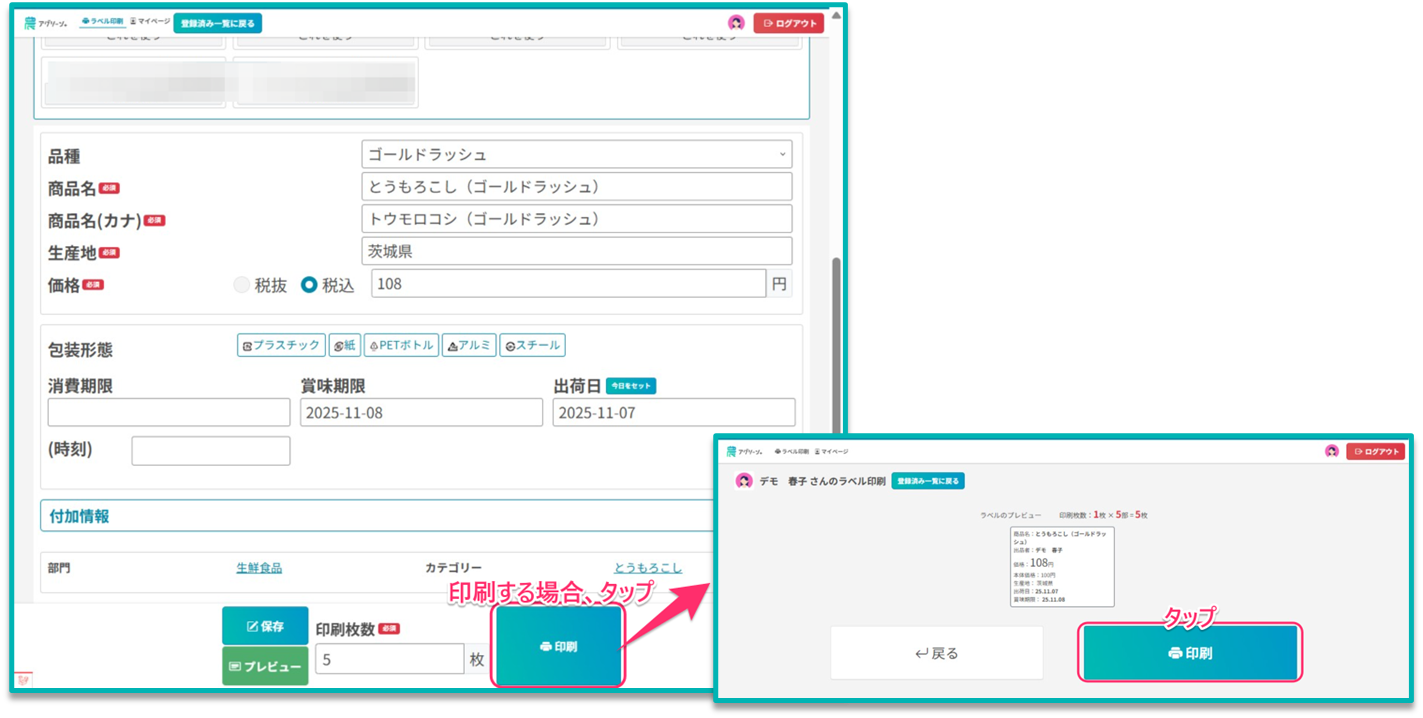1423x718 pixels.
Task: Click the 戻る button in the print preview
Action: pyautogui.click(x=936, y=653)
